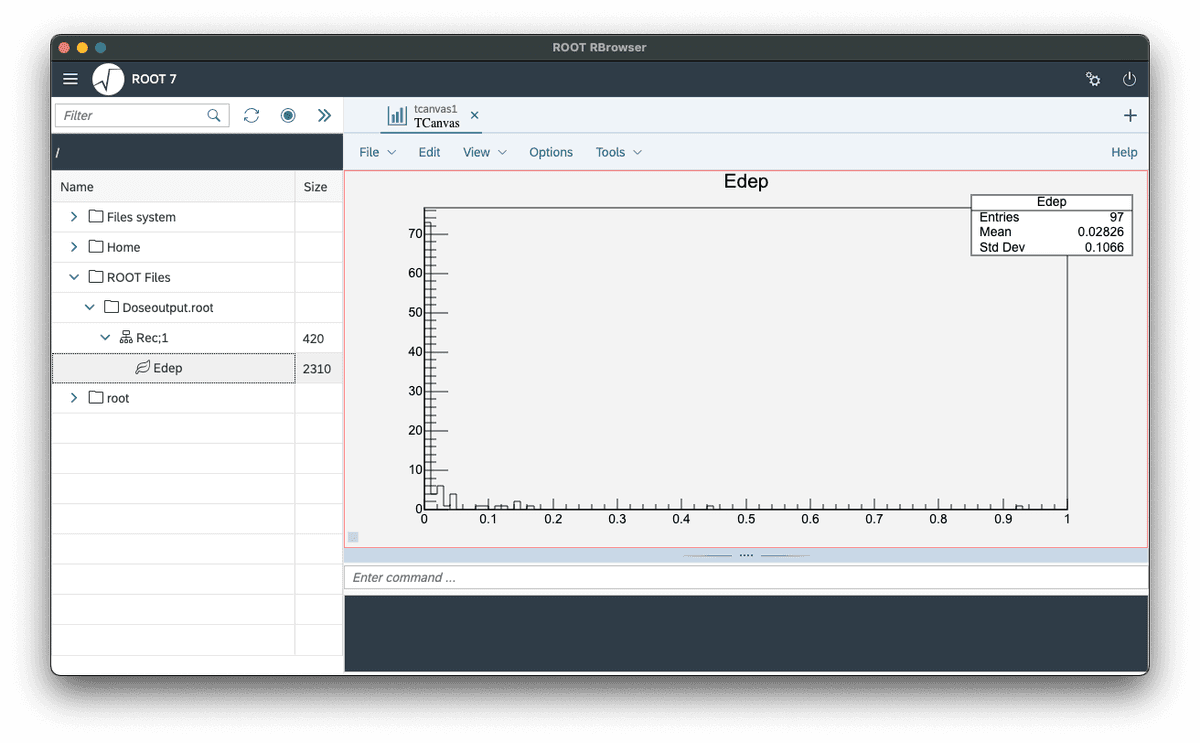1200x743 pixels.
Task: Click the Doseoutput.root file icon
Action: (111, 307)
